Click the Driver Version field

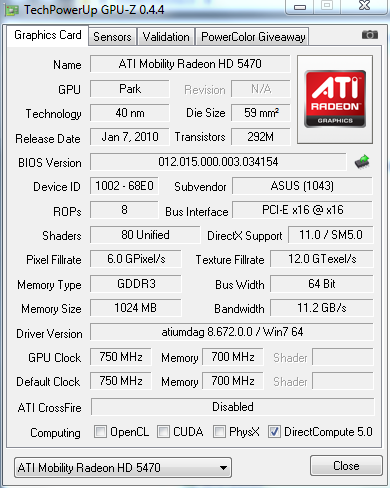pos(232,332)
